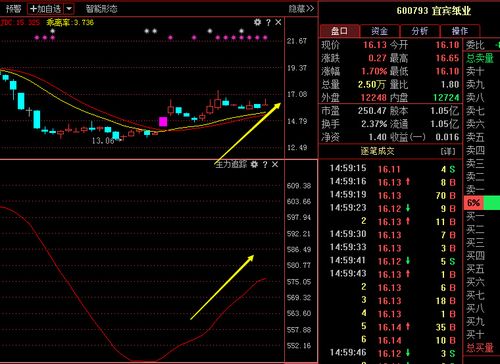Click the 委比 label
Screen dimensions: 500x364
tap(475, 45)
